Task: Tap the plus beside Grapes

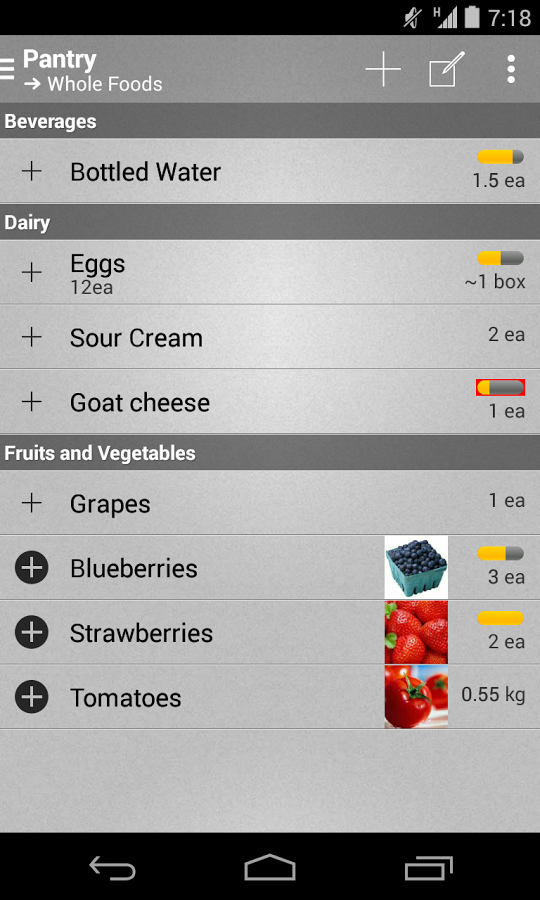Action: [32, 503]
